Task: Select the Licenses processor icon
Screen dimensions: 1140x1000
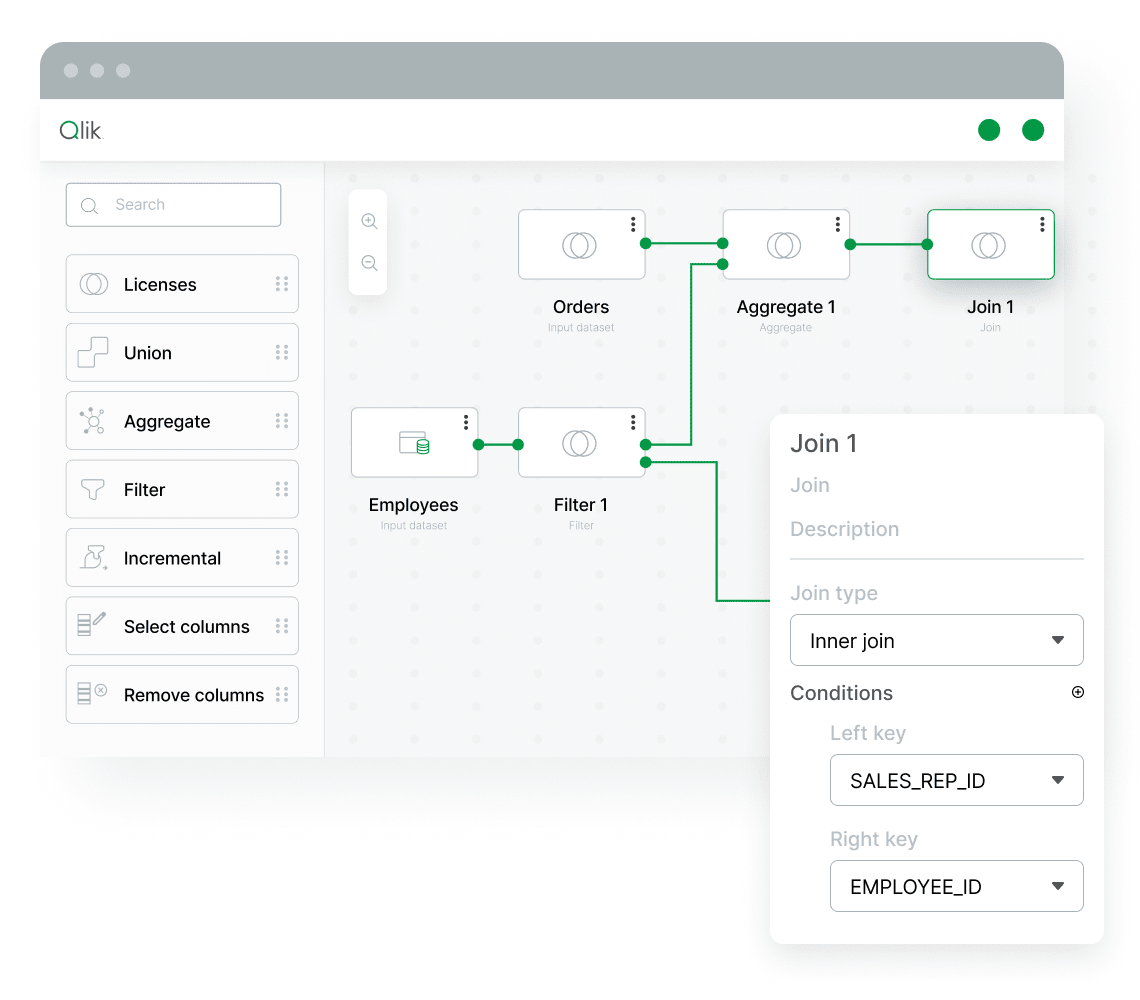Action: 94,284
